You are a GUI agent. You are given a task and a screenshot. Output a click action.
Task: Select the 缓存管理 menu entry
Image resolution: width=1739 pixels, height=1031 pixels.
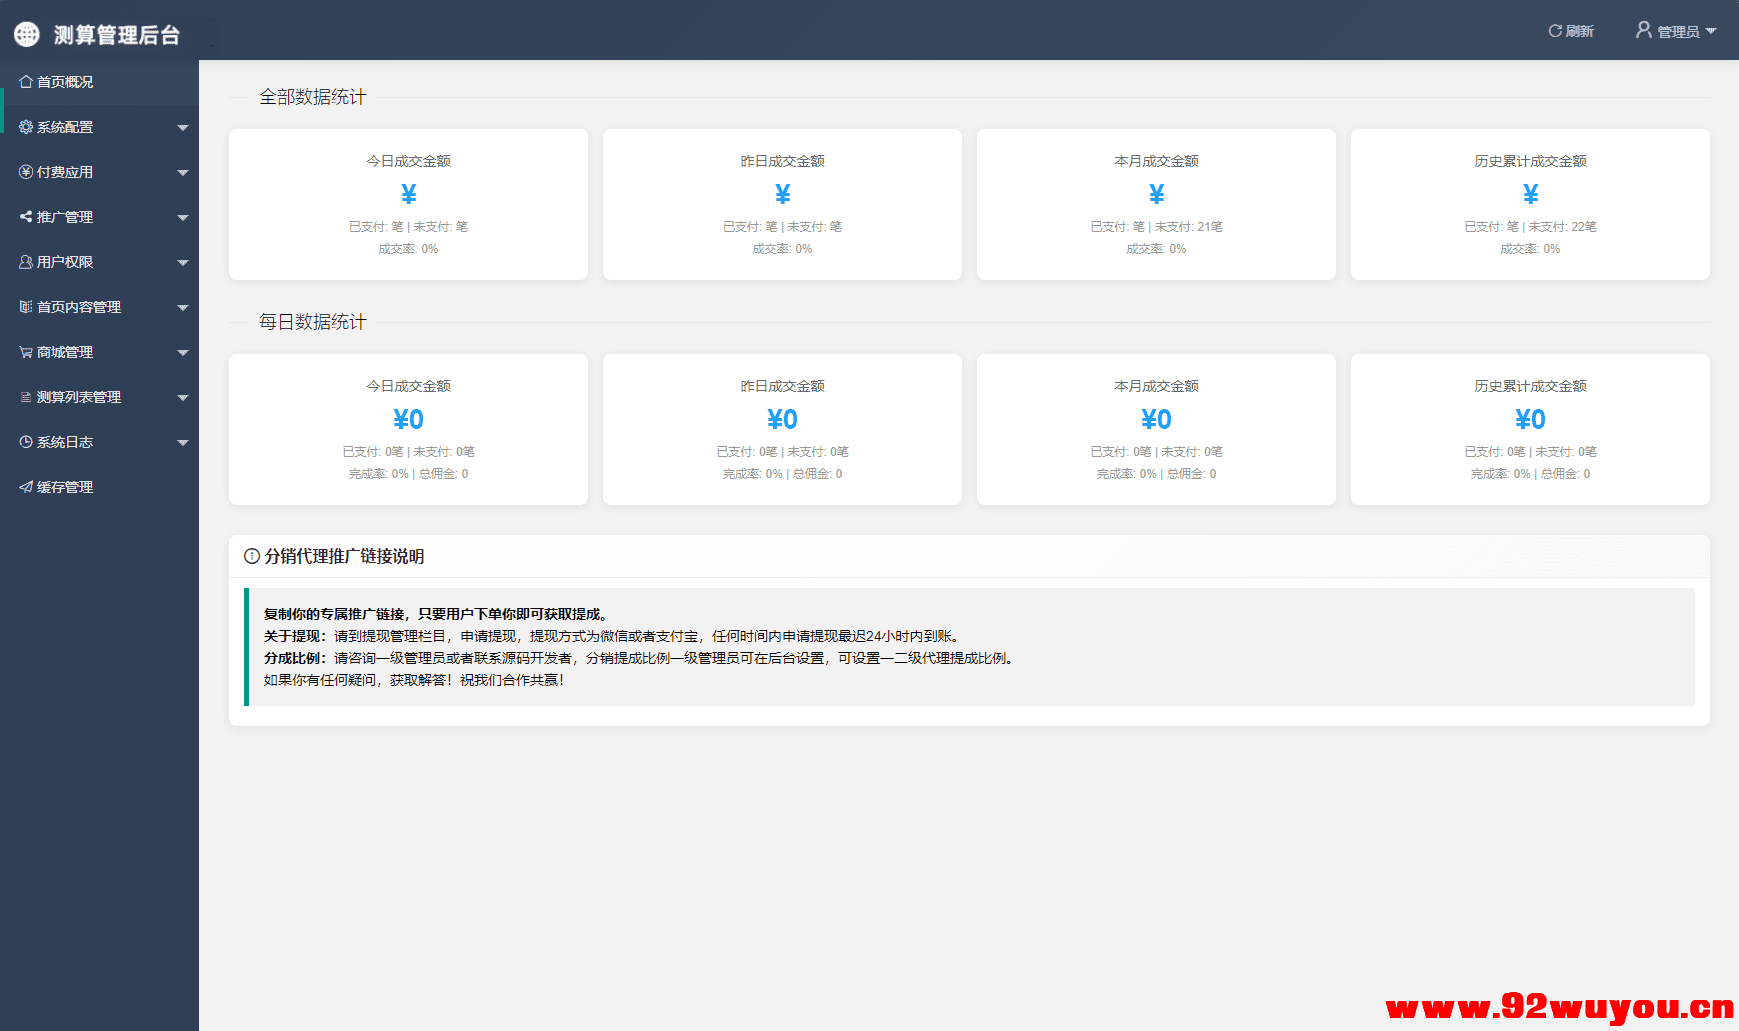(65, 487)
